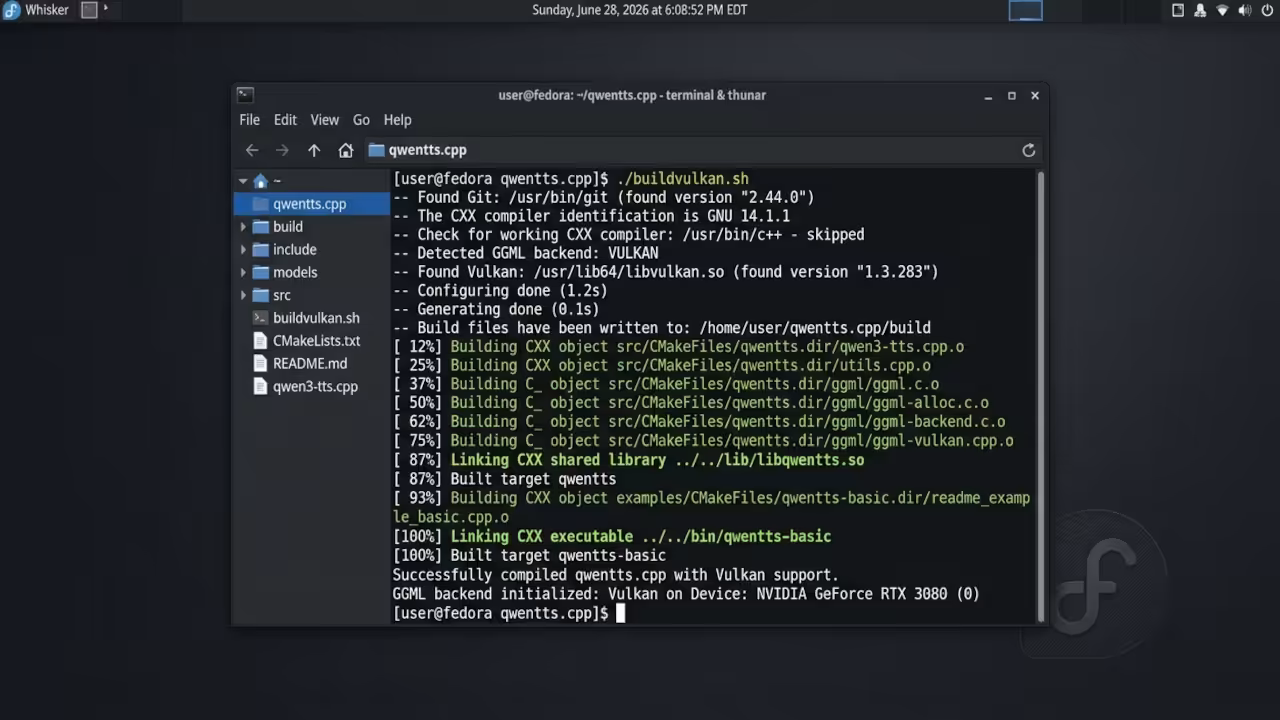Image resolution: width=1280 pixels, height=720 pixels.
Task: Expand the src folder
Action: [x=243, y=295]
